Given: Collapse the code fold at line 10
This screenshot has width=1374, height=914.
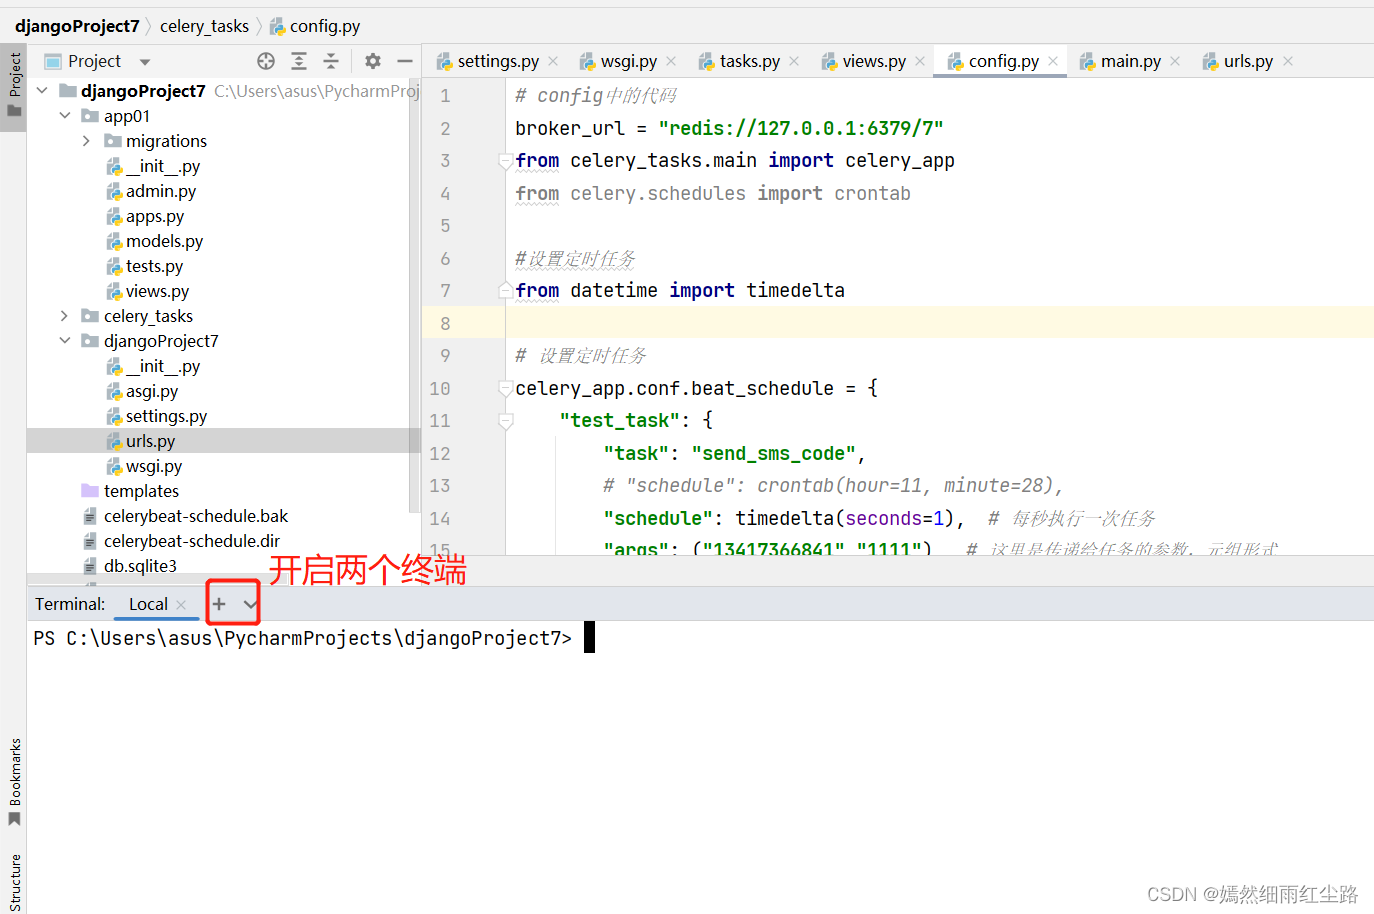Looking at the screenshot, I should point(505,388).
